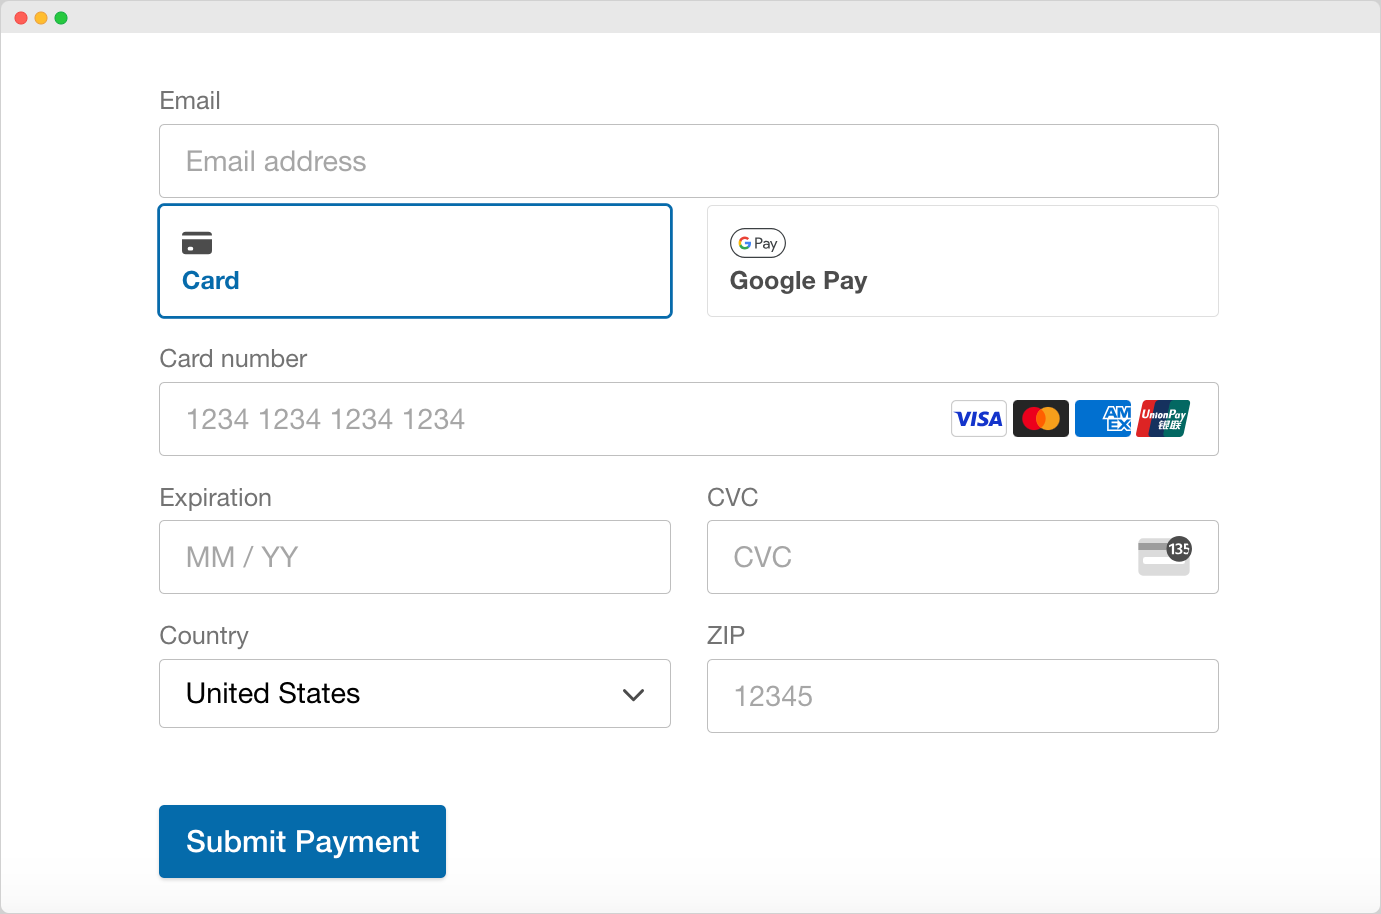The width and height of the screenshot is (1381, 914).
Task: Select the Card payment method
Action: 415,261
